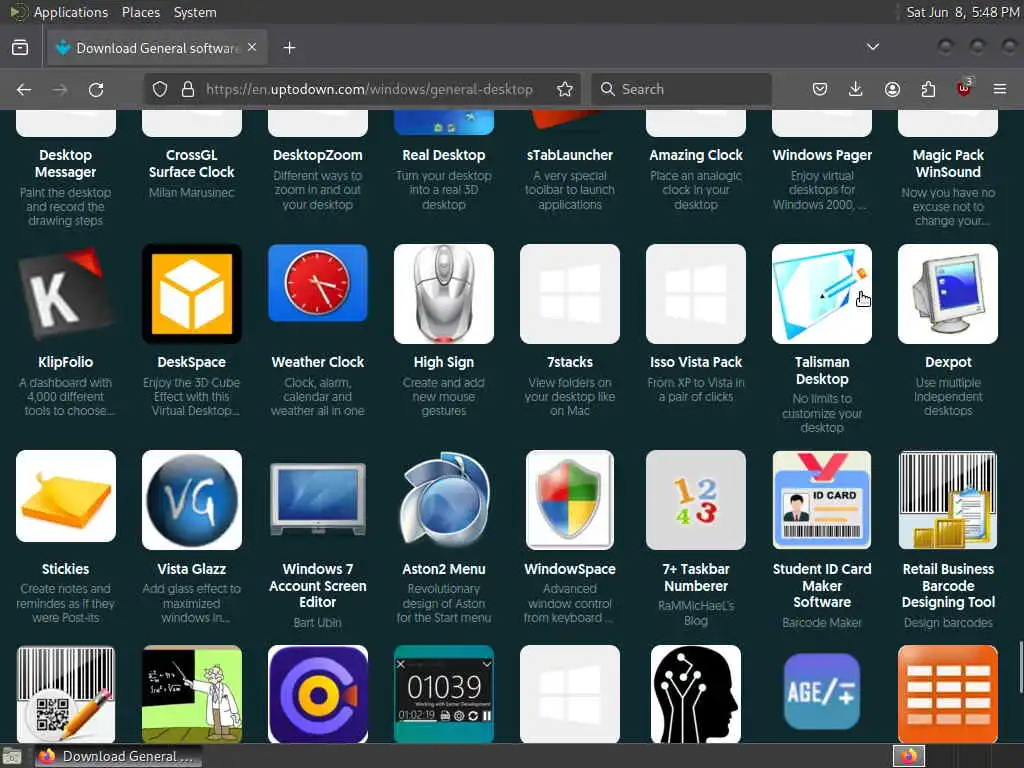Open the Windows Pager title link
This screenshot has height=768, width=1024.
click(822, 155)
